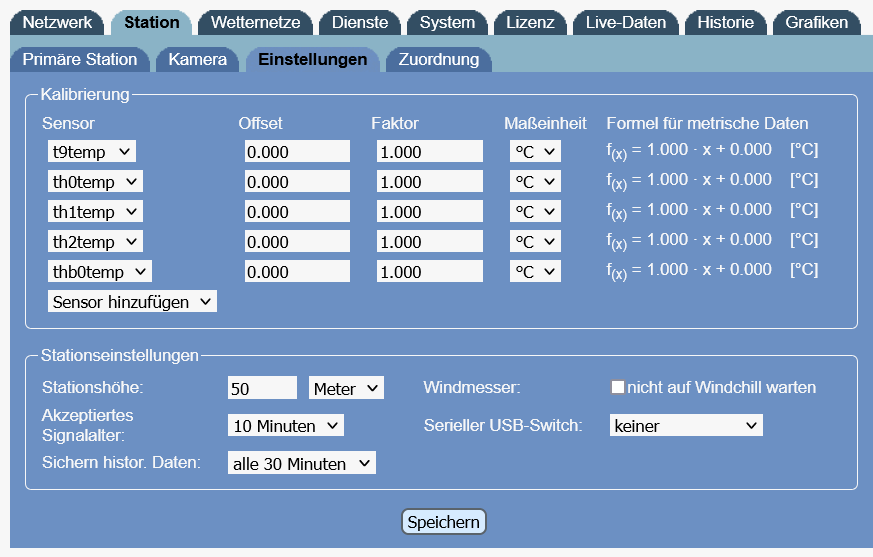The image size is (873, 557).
Task: Open the Primäre Station sub-tab
Action: (x=80, y=59)
